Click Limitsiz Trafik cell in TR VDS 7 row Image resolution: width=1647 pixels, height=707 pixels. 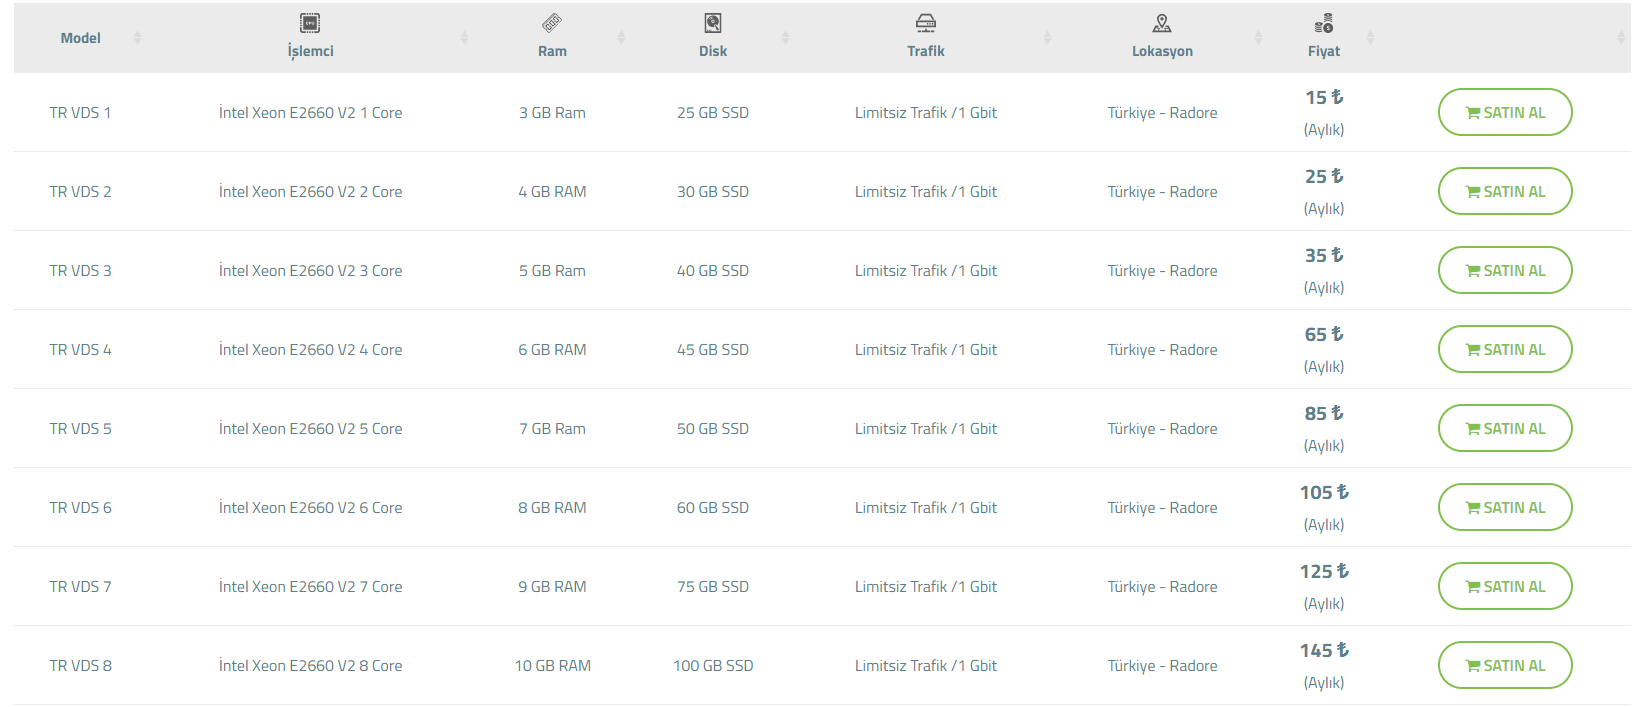(926, 587)
